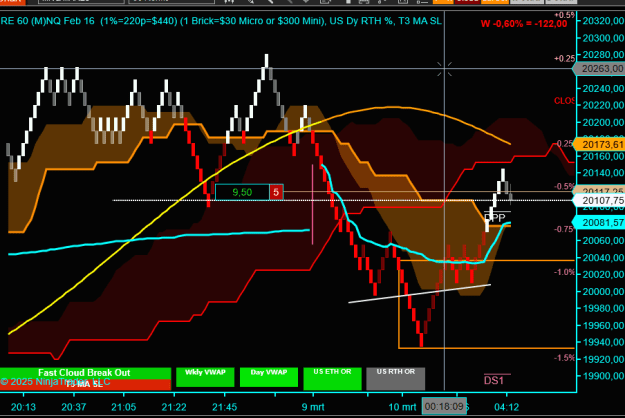The height and width of the screenshot is (418, 625).
Task: Click the cyan 20081,57 price marker
Action: (x=599, y=223)
